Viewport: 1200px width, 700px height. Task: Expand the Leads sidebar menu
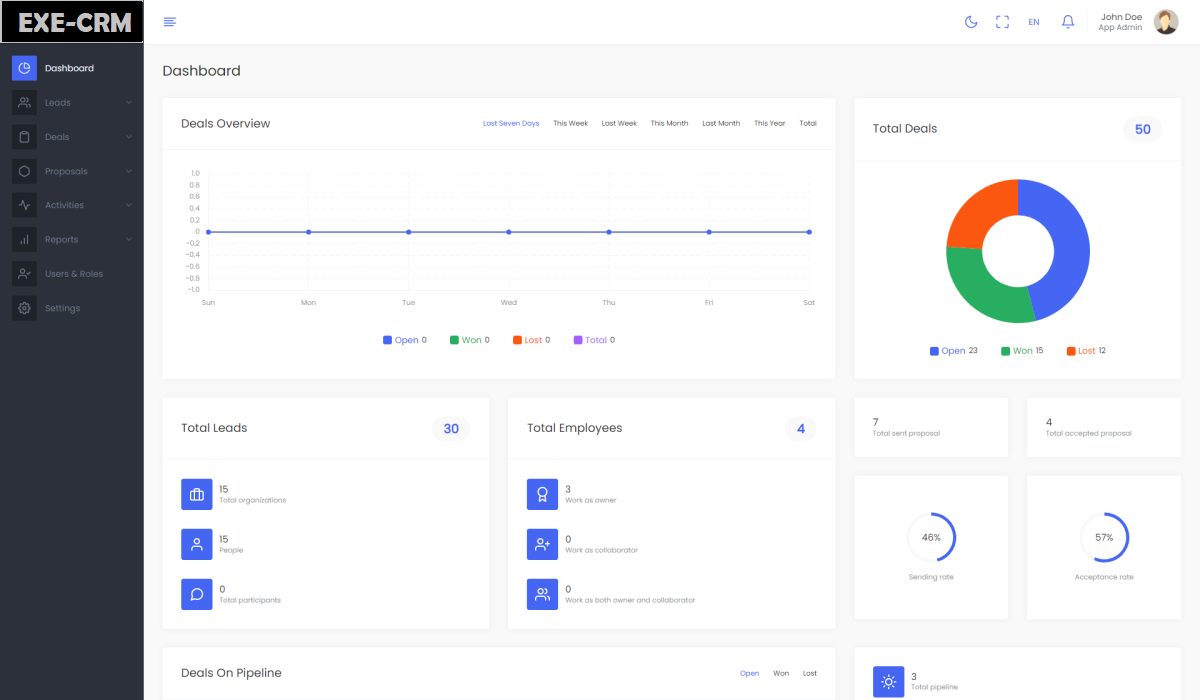pyautogui.click(x=72, y=102)
